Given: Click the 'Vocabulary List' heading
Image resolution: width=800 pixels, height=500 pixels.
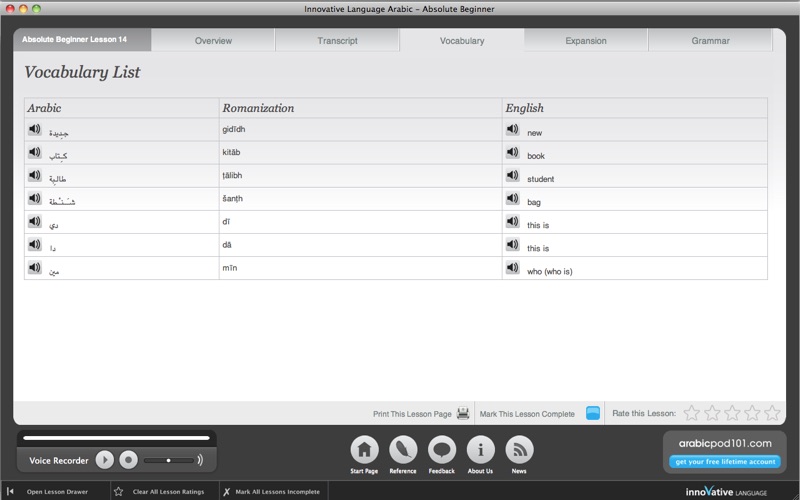Looking at the screenshot, I should [x=82, y=72].
